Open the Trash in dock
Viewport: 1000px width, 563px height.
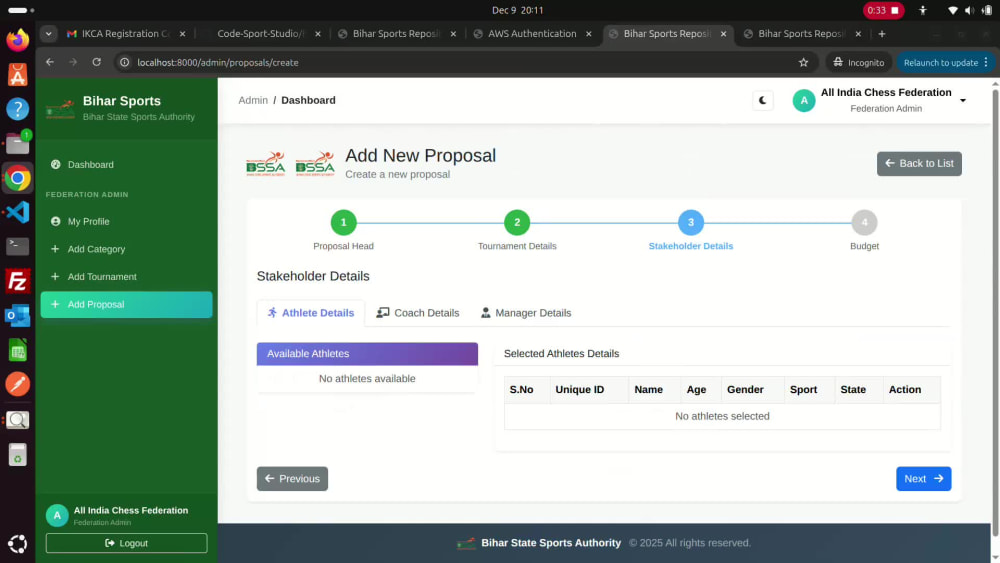pyautogui.click(x=18, y=455)
